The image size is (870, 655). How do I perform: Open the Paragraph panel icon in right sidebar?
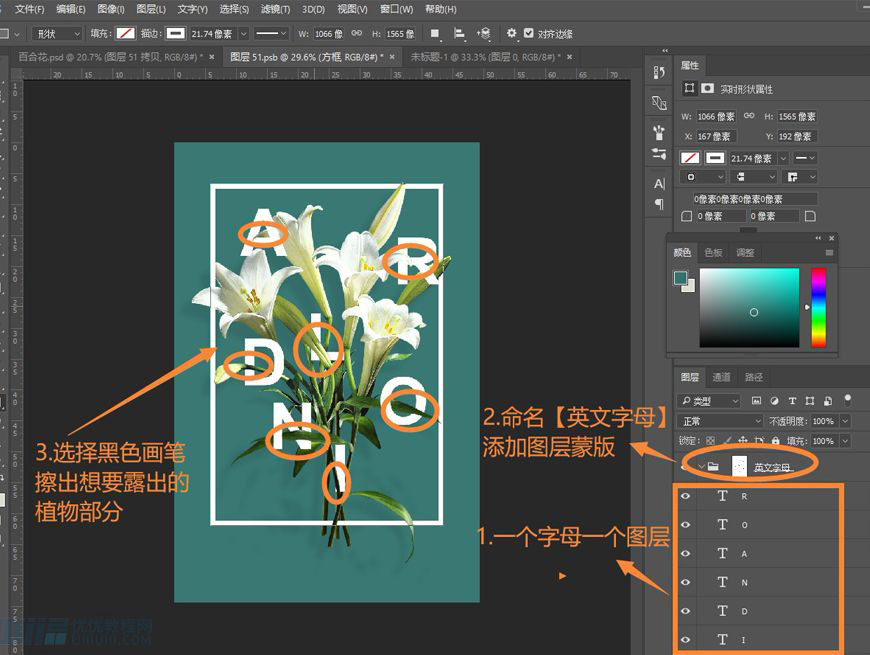coord(657,204)
